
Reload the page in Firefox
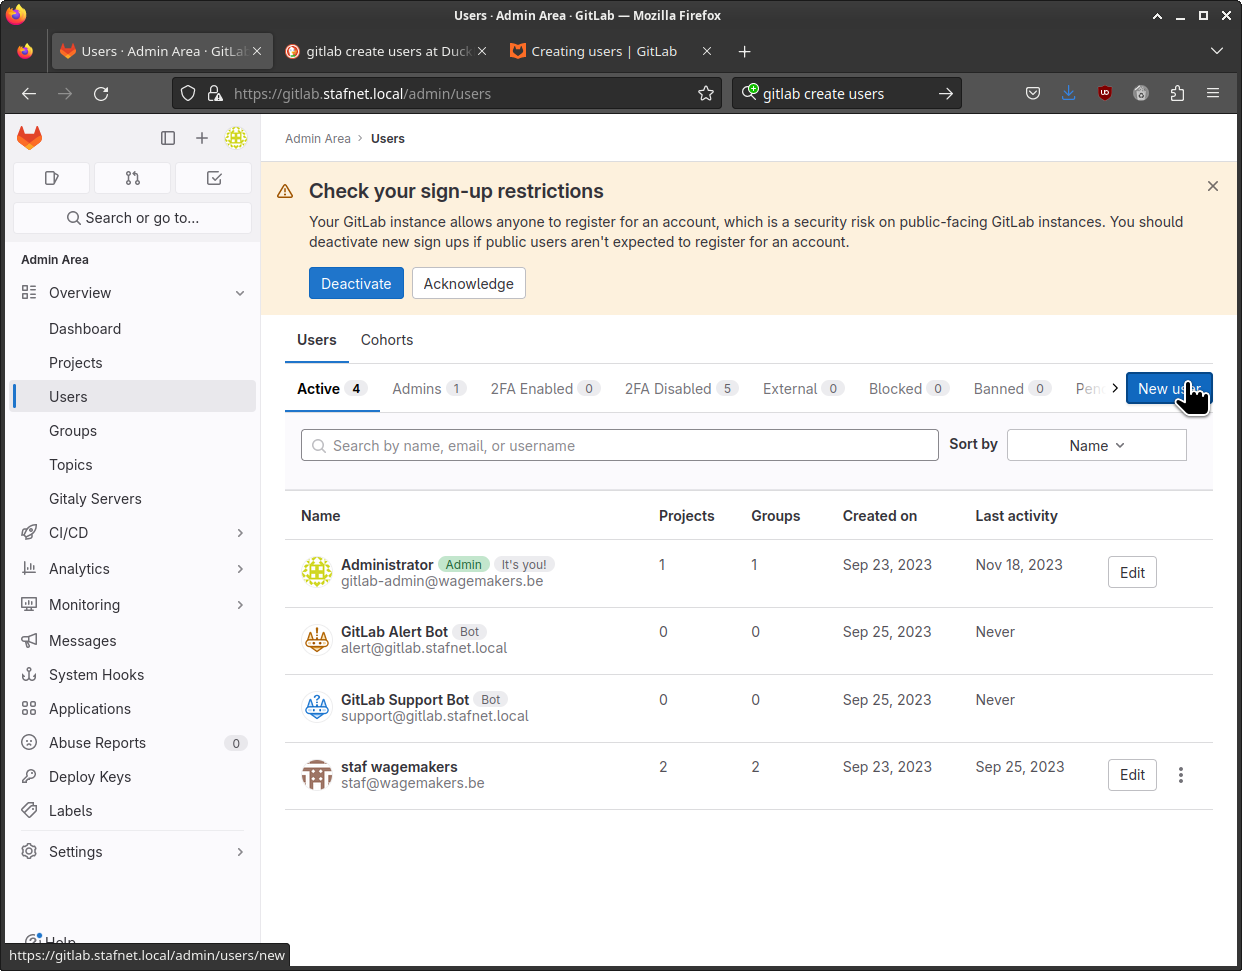click(x=101, y=93)
